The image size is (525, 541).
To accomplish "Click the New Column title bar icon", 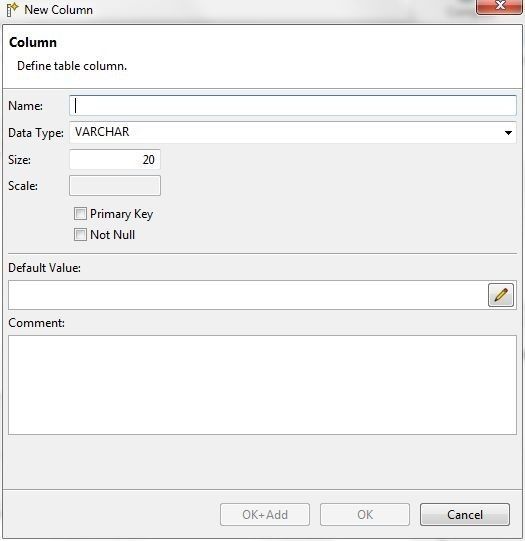I will tap(12, 10).
